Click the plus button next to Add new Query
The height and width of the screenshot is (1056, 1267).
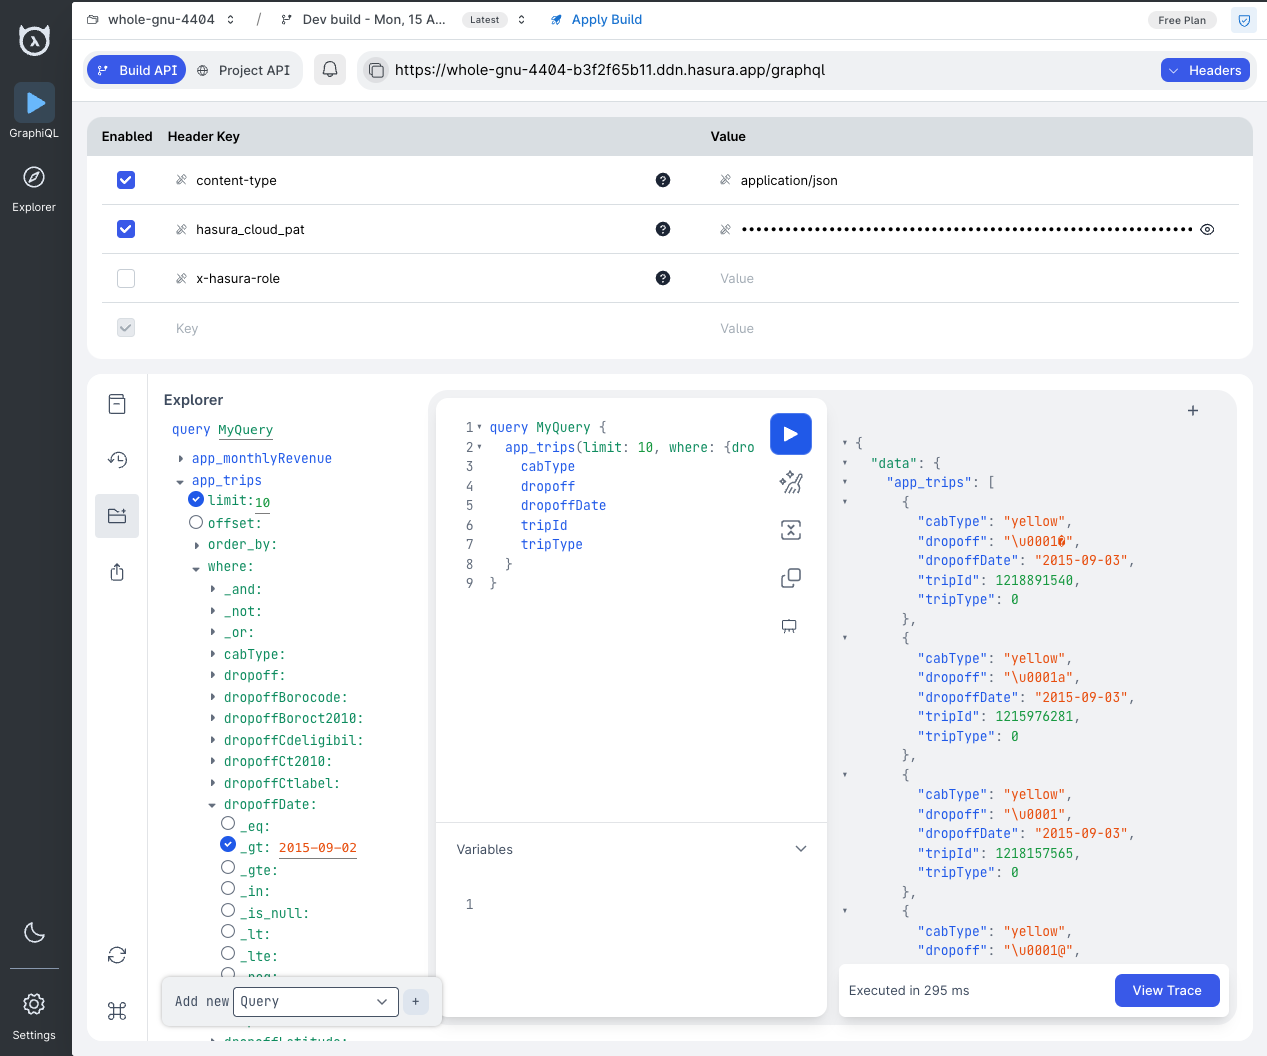click(416, 1001)
